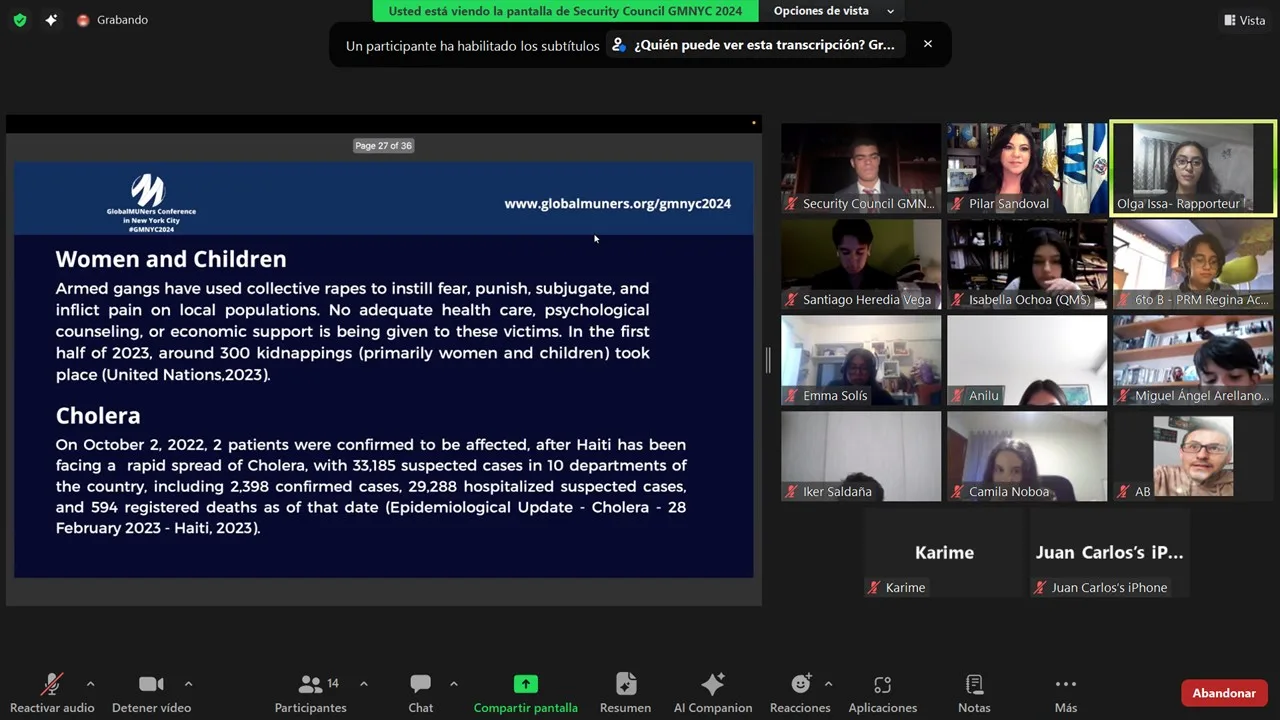Select Olga Issa- Rapporteur video thumbnail
Image resolution: width=1280 pixels, height=720 pixels.
1193,168
